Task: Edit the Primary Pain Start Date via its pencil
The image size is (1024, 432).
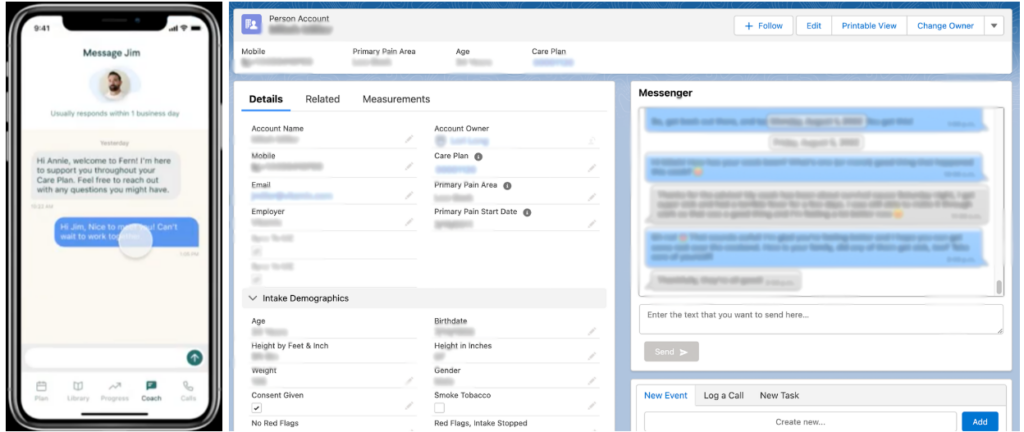Action: pyautogui.click(x=592, y=224)
